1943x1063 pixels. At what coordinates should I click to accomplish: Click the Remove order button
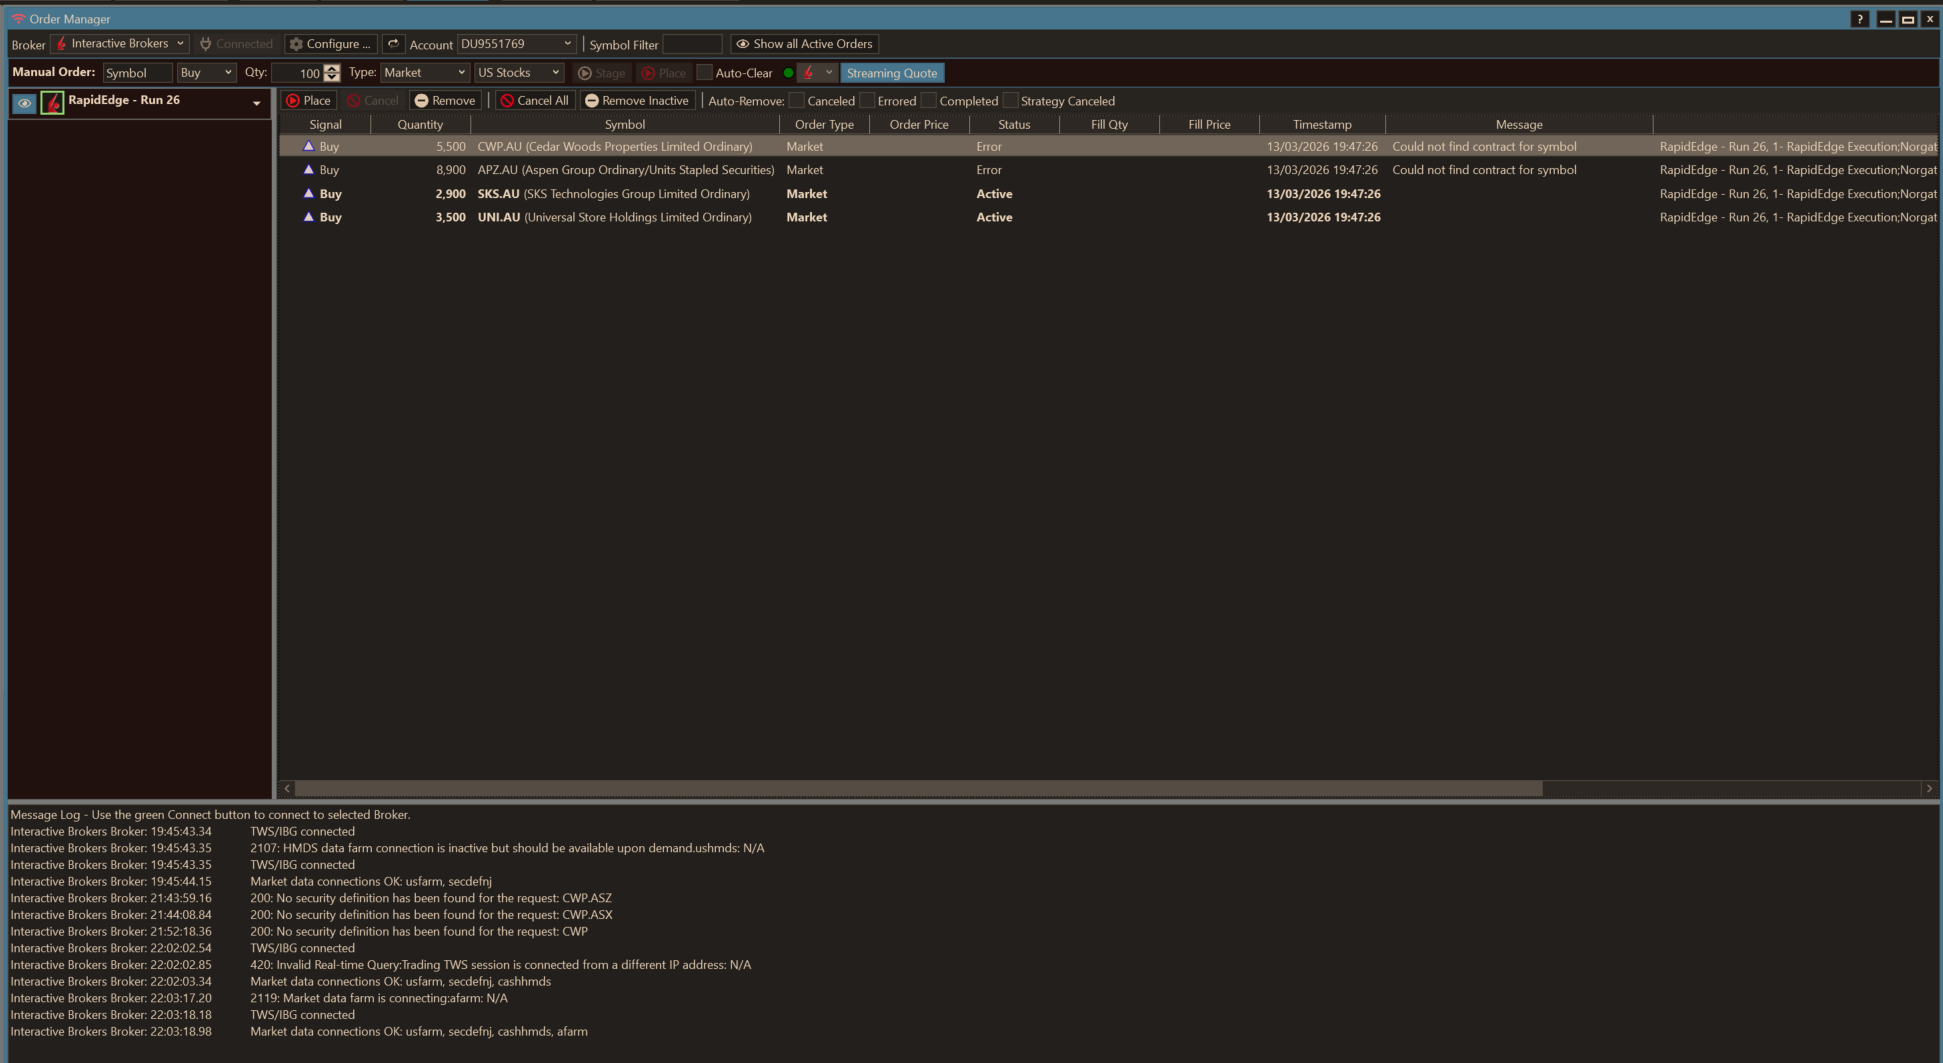click(x=445, y=101)
